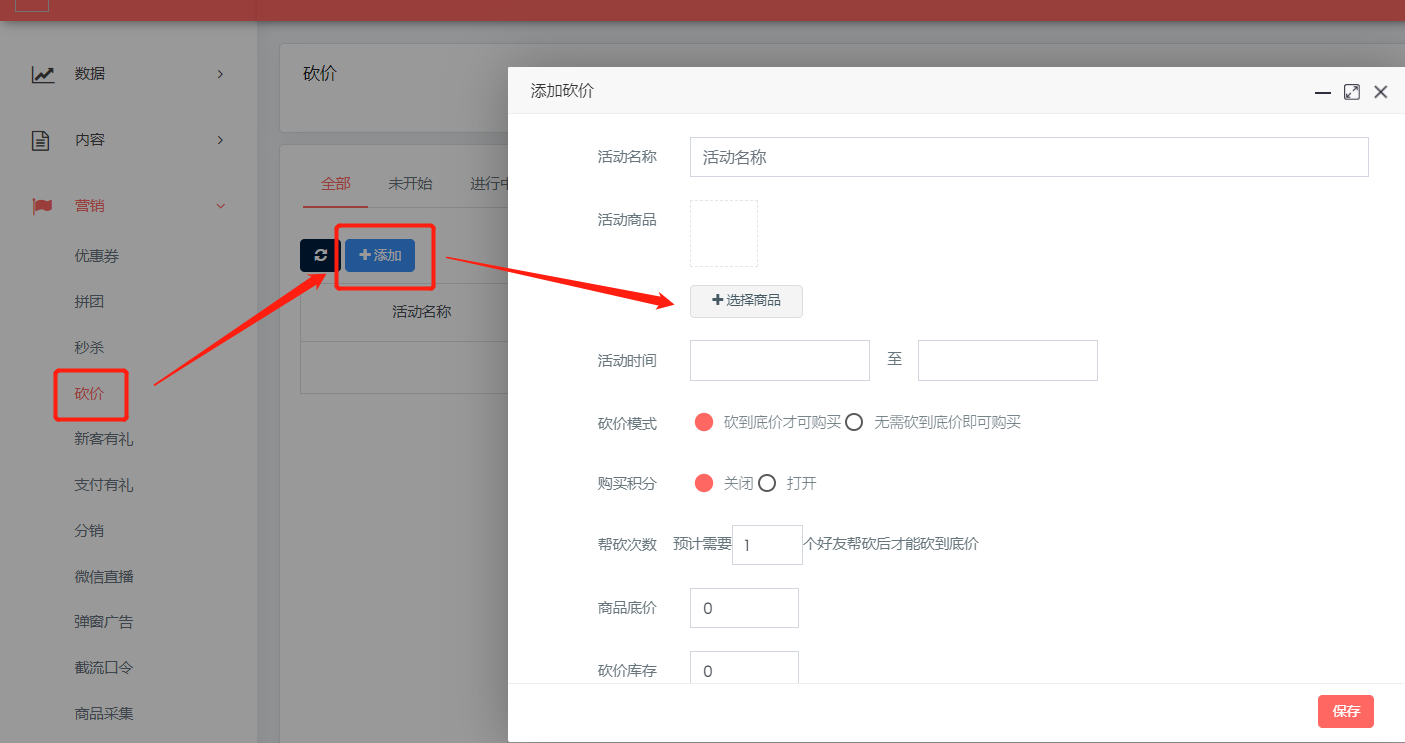Maximize the 添加砍价 dialog
This screenshot has width=1405, height=743.
coord(1351,92)
